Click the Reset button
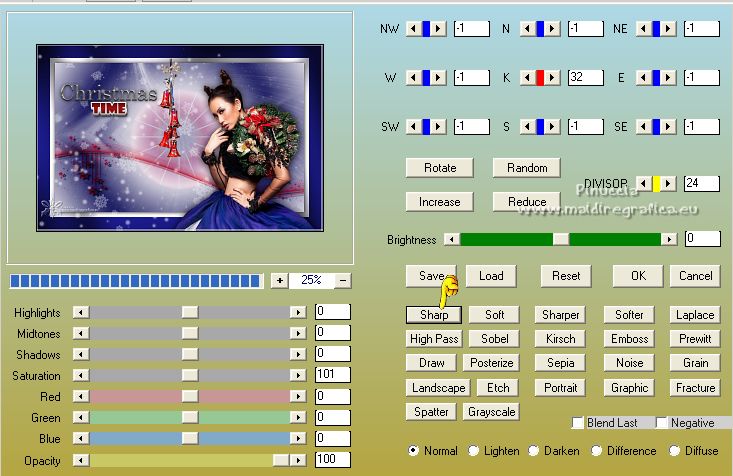The width and height of the screenshot is (733, 476). pos(566,276)
